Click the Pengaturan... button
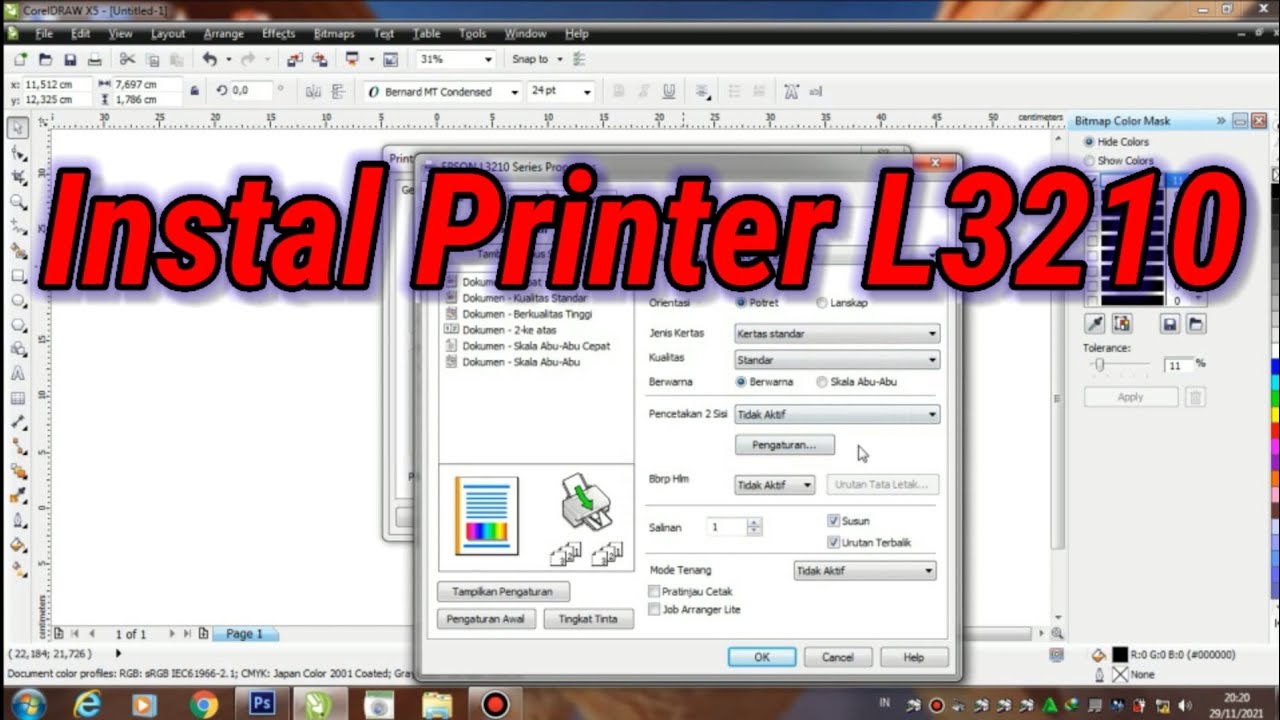 click(785, 445)
